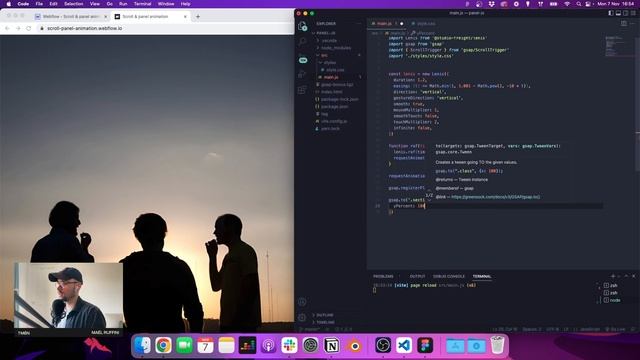640x360 pixels.
Task: Open the Run and Debug view
Action: tap(302, 74)
